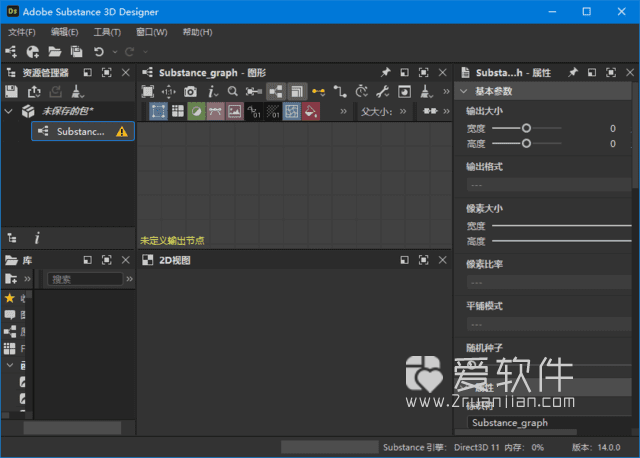Image resolution: width=640 pixels, height=458 pixels.
Task: Adjust the output size 宽度 slider
Action: coord(527,128)
